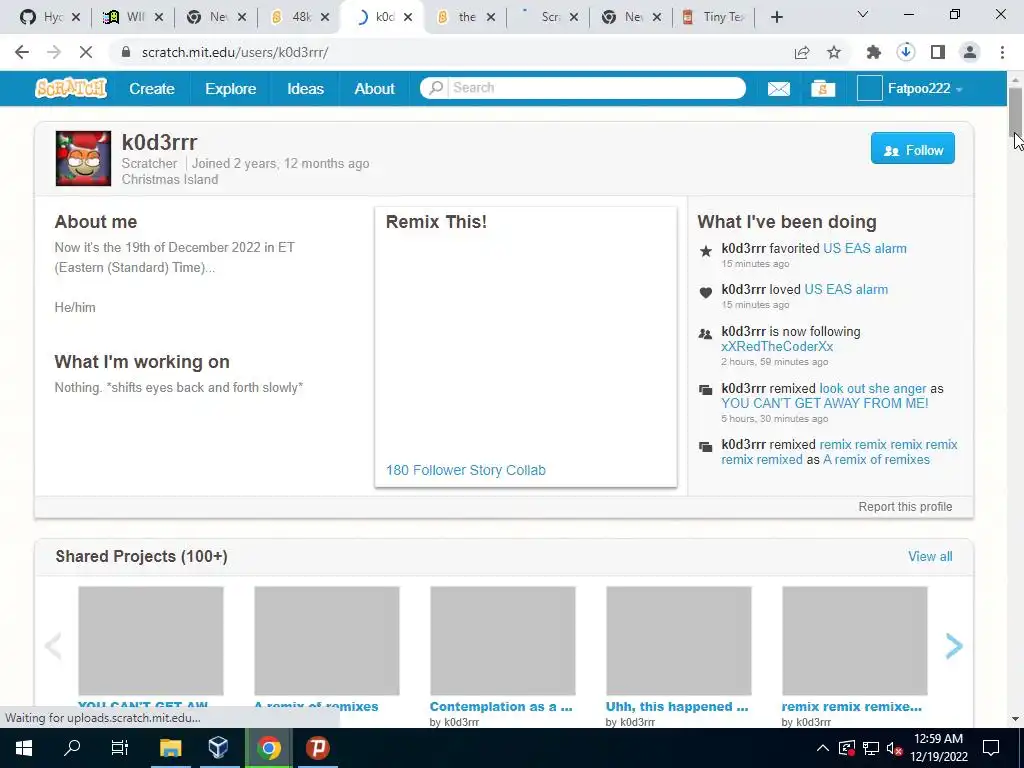Click the muted volume tray icon
Image resolution: width=1024 pixels, height=768 pixels.
coord(894,748)
